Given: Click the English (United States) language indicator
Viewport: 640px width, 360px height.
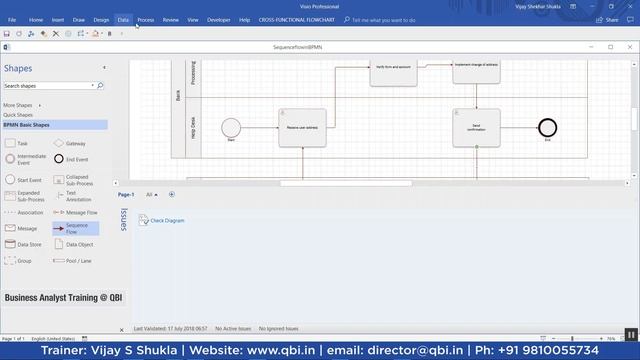Looking at the screenshot, I should pyautogui.click(x=53, y=339).
